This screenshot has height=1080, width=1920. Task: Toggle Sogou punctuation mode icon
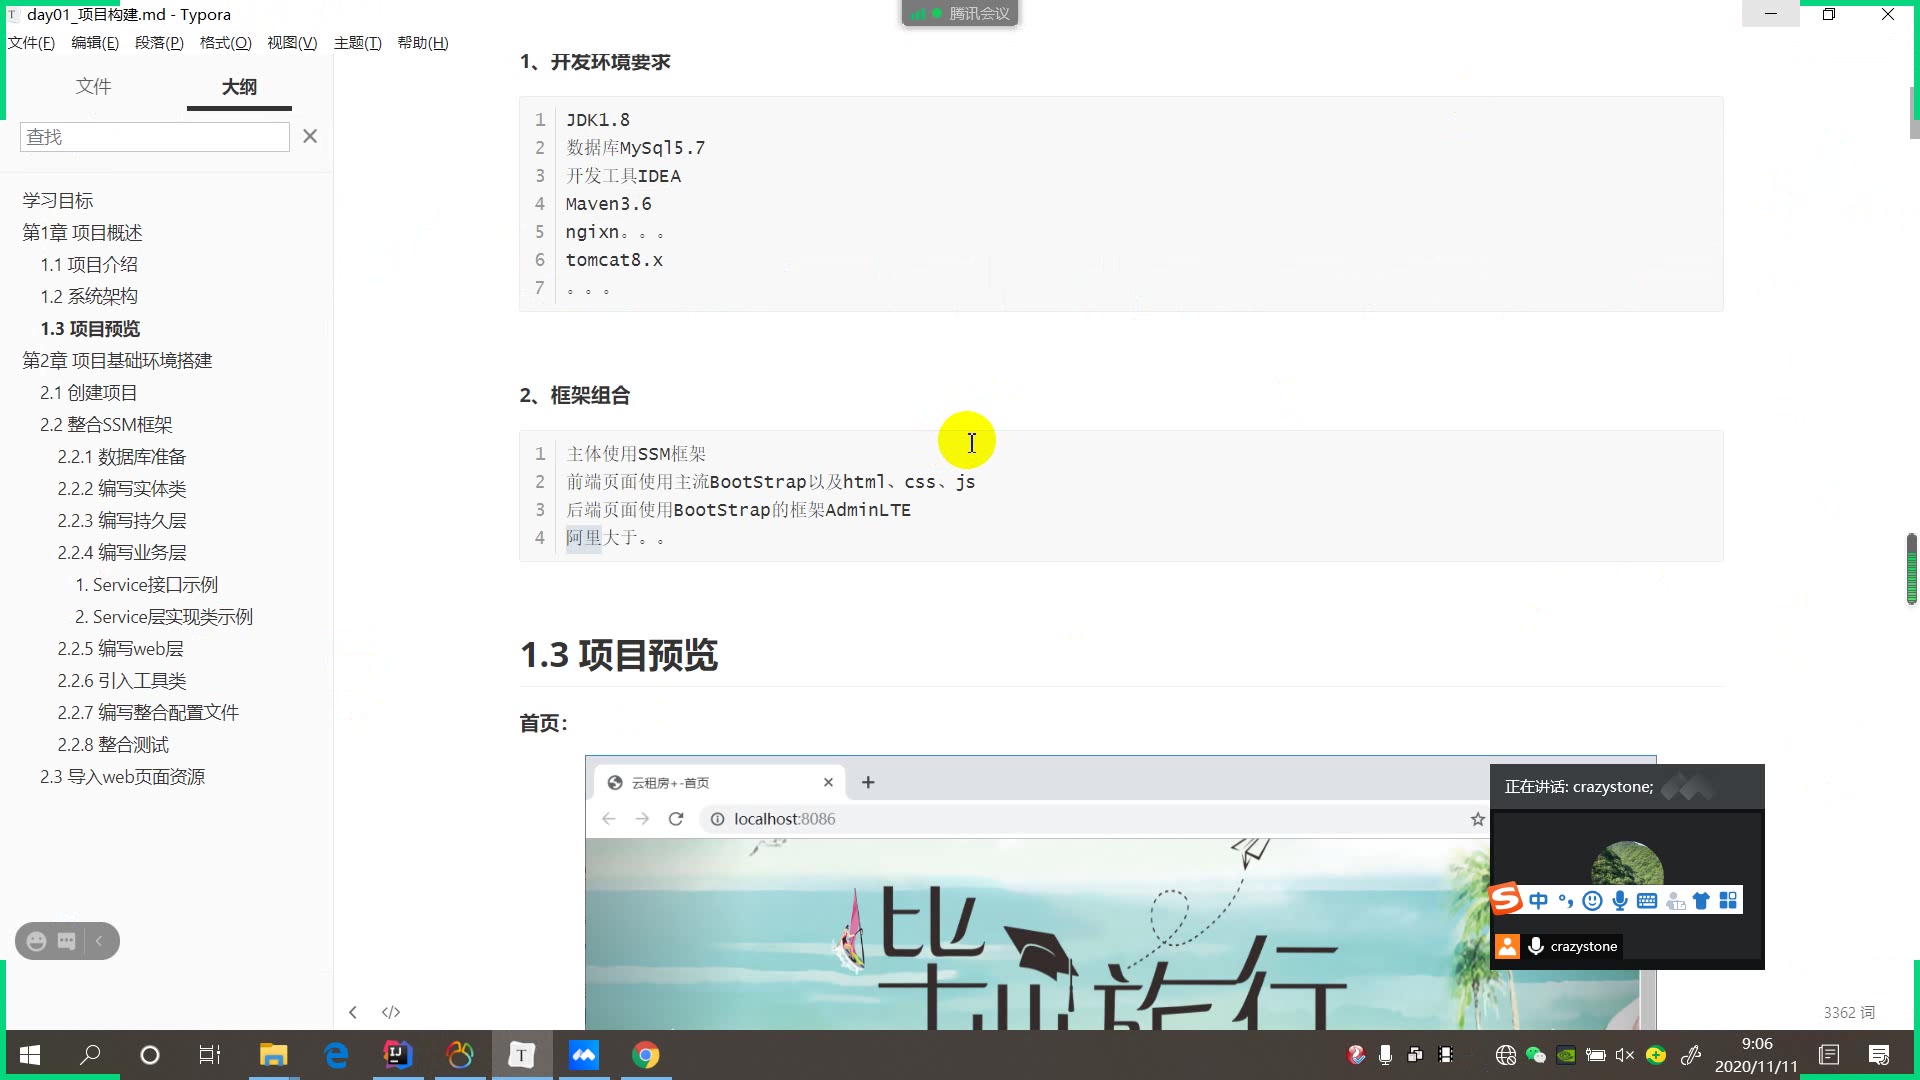(1565, 901)
